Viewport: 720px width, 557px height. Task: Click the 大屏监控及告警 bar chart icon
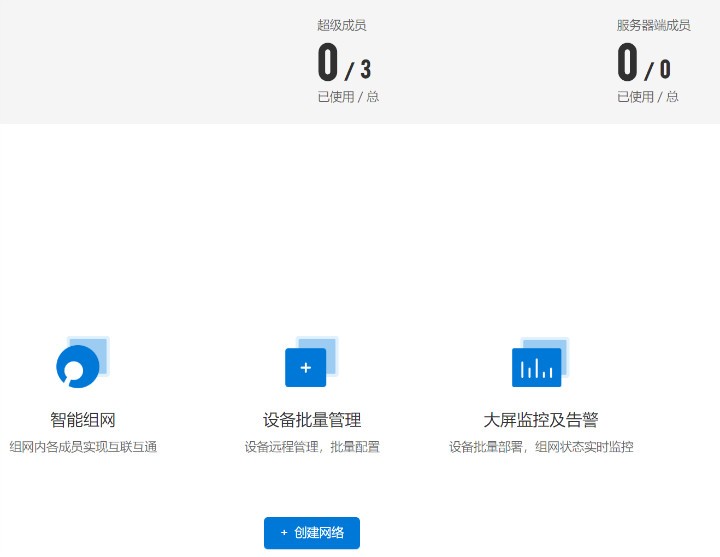coord(540,362)
